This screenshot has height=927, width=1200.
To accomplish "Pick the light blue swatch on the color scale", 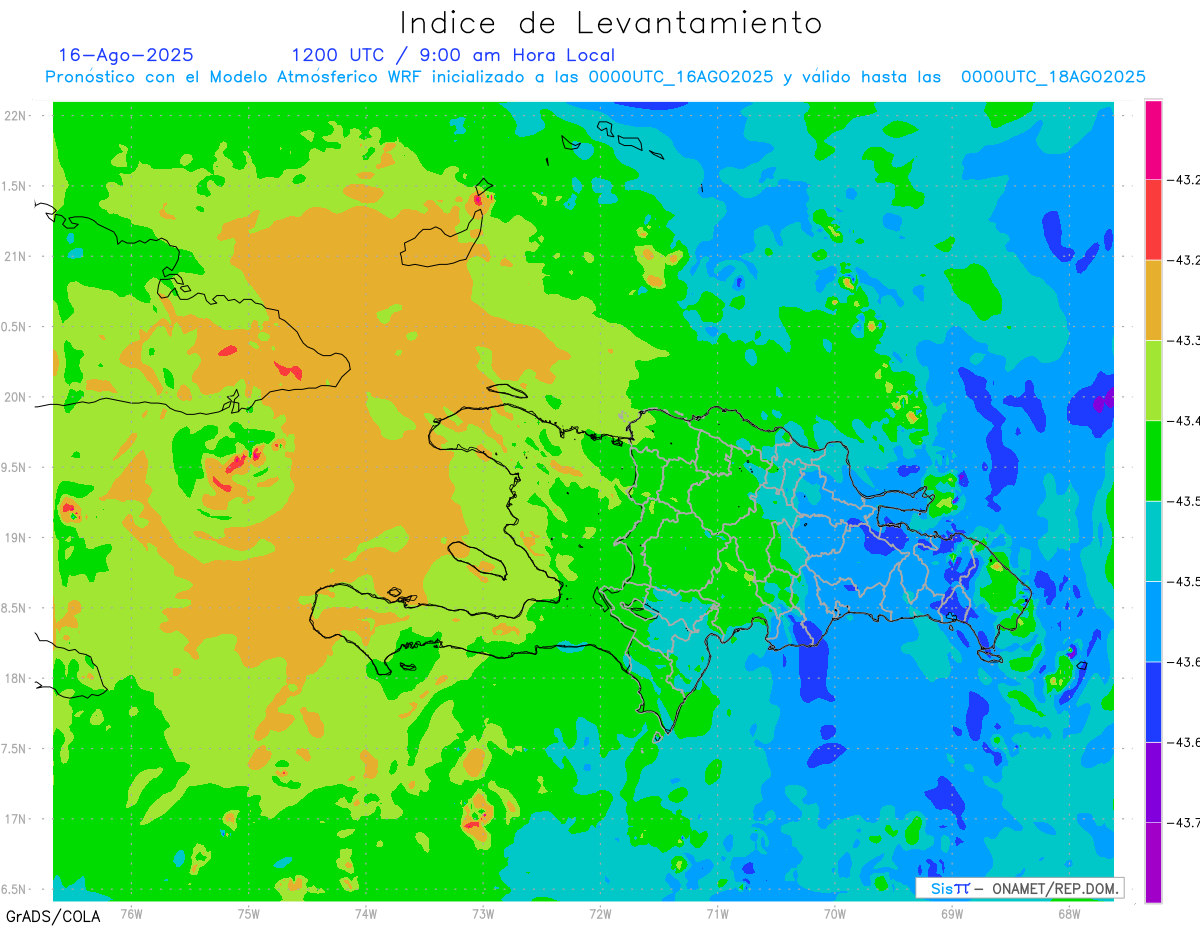I will pyautogui.click(x=1153, y=620).
